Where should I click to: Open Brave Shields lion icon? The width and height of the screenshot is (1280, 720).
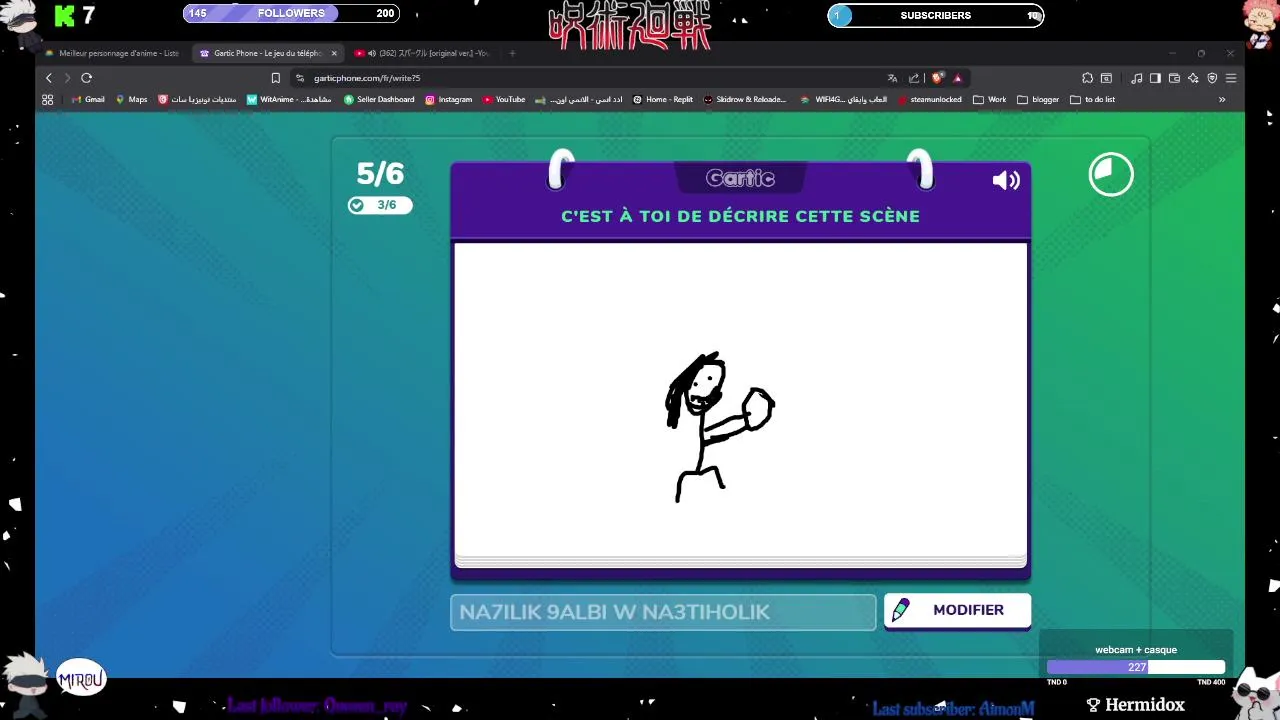pyautogui.click(x=937, y=78)
